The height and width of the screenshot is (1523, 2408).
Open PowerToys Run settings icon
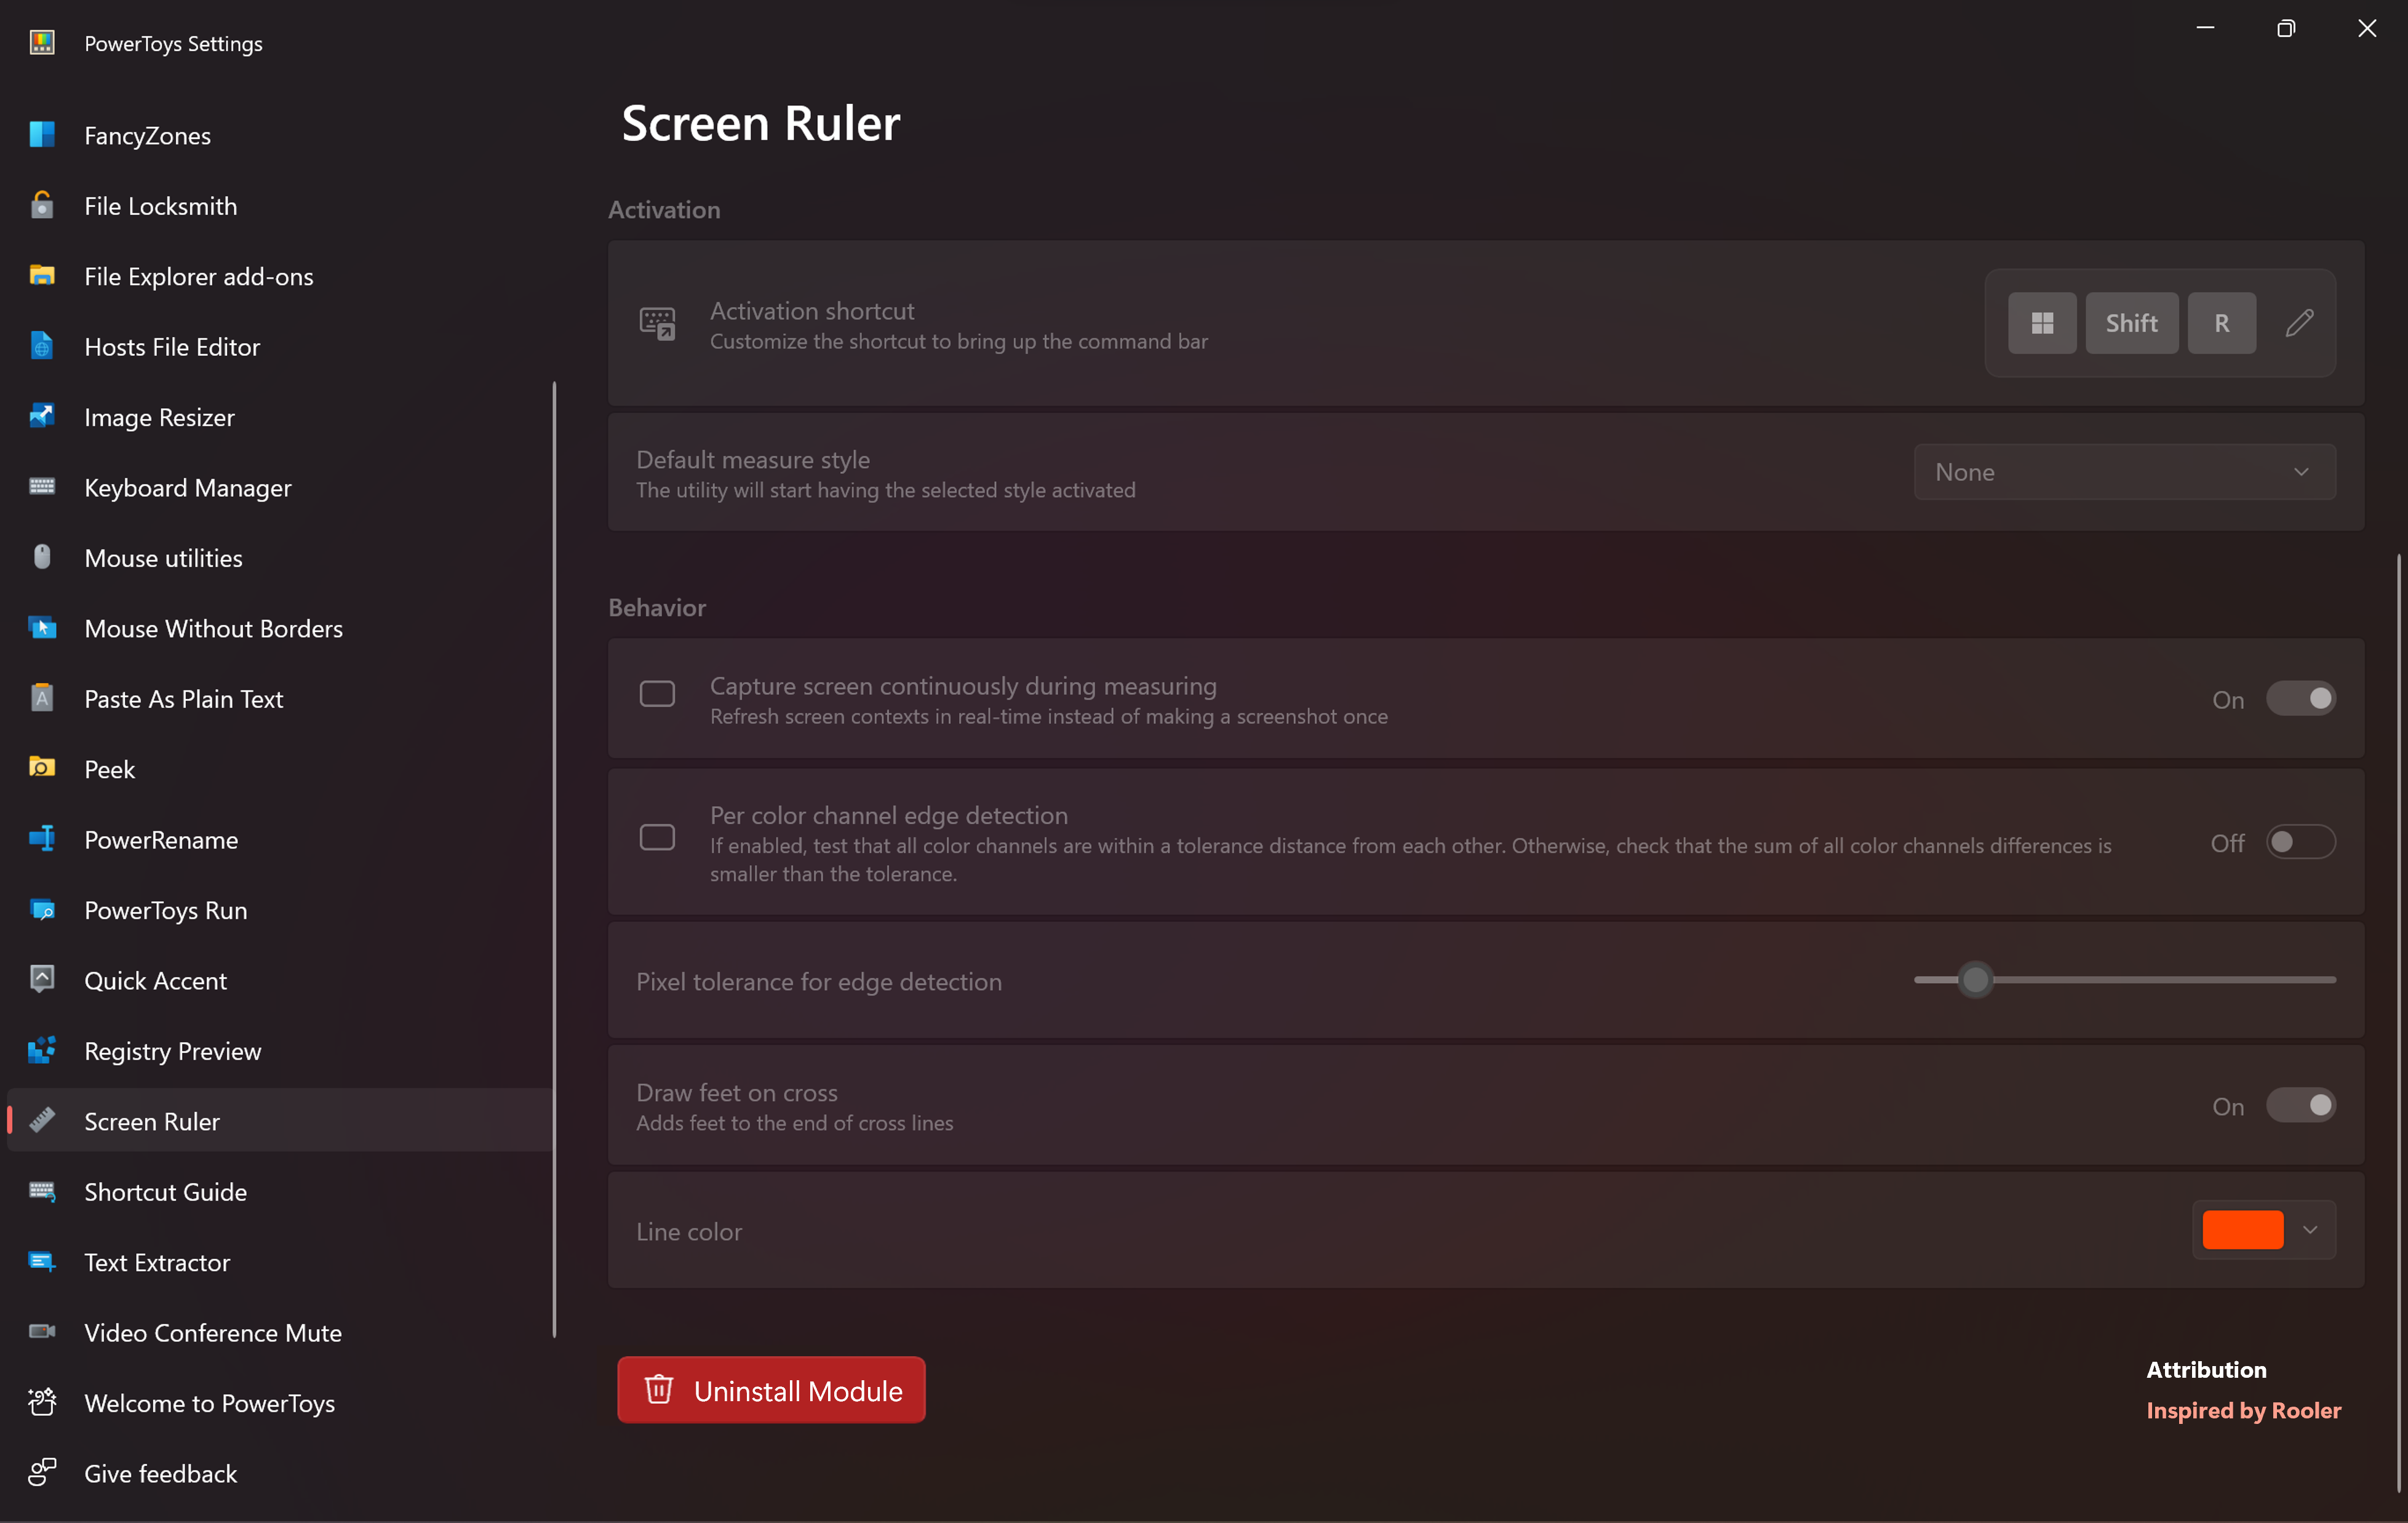pyautogui.click(x=41, y=910)
